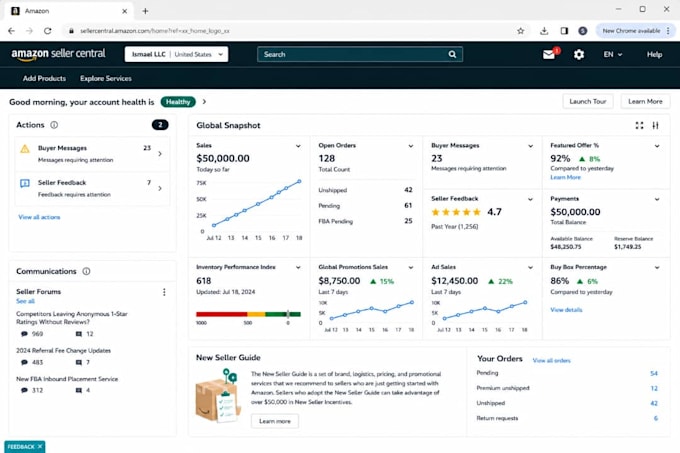The image size is (680, 453).
Task: Open the Chrome profile avatar
Action: point(583,31)
